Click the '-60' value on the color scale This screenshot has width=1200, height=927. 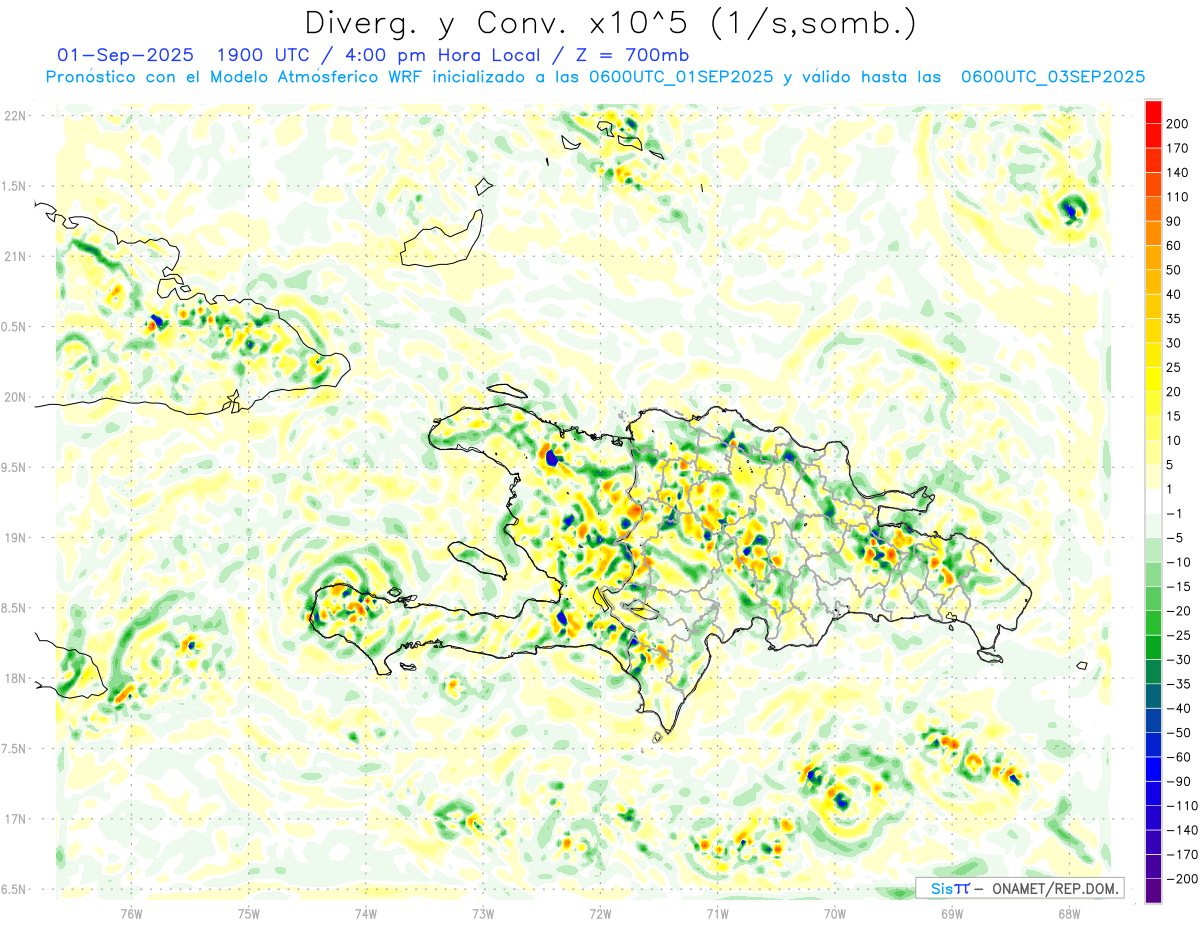click(x=1178, y=758)
